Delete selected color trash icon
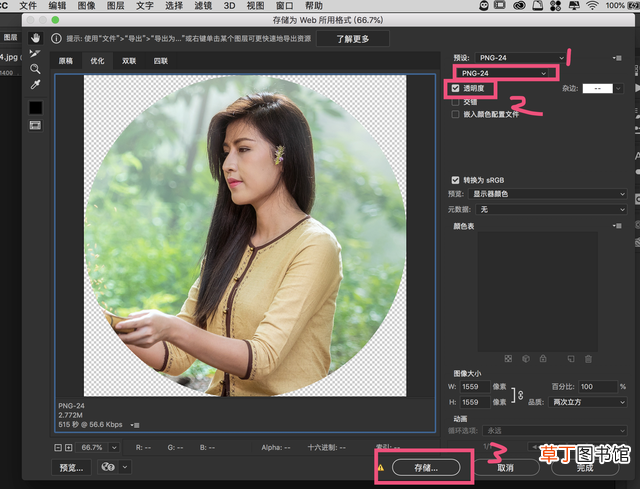The width and height of the screenshot is (640, 489). click(x=588, y=359)
